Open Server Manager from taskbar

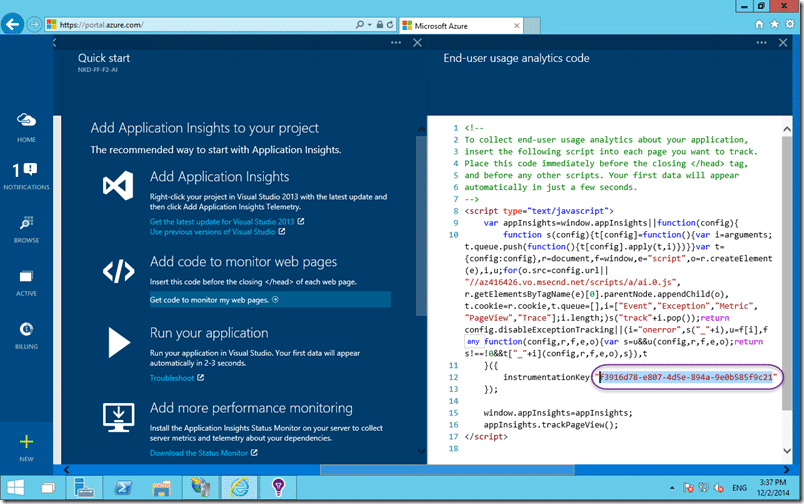[x=84, y=488]
